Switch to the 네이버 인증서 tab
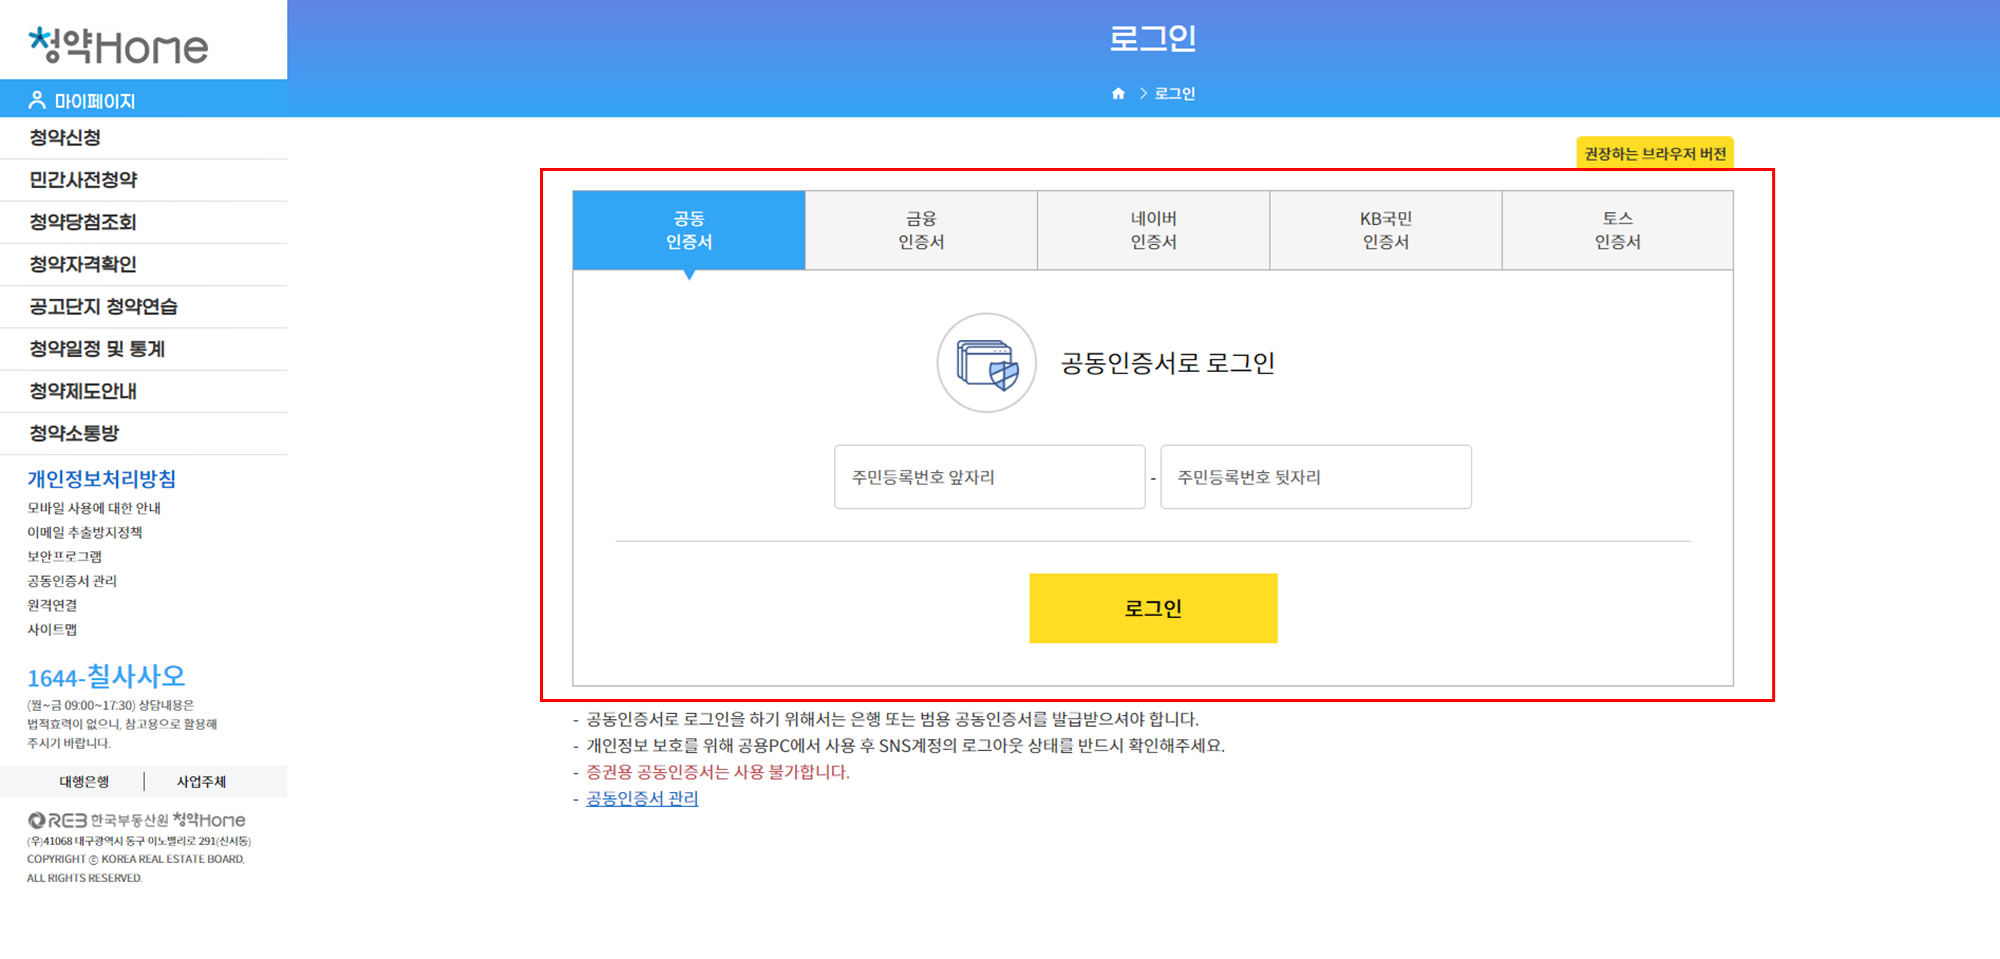Image resolution: width=2000 pixels, height=959 pixels. 1152,229
